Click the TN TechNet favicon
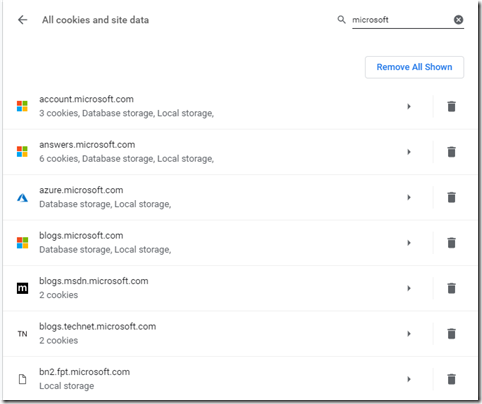This screenshot has width=482, height=404. 22,334
